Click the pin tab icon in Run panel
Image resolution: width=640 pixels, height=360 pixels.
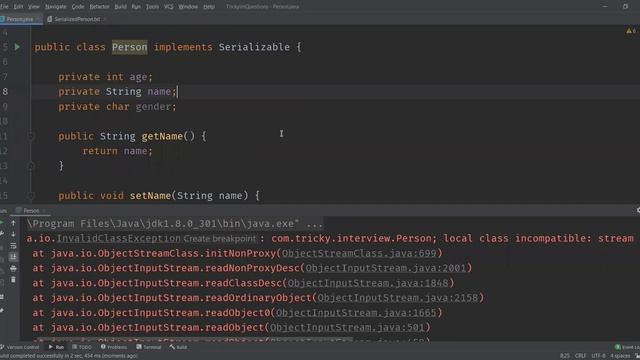tap(2, 311)
